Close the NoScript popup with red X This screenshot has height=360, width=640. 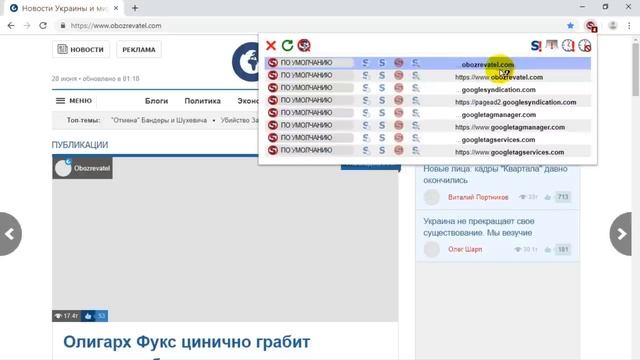pyautogui.click(x=271, y=45)
